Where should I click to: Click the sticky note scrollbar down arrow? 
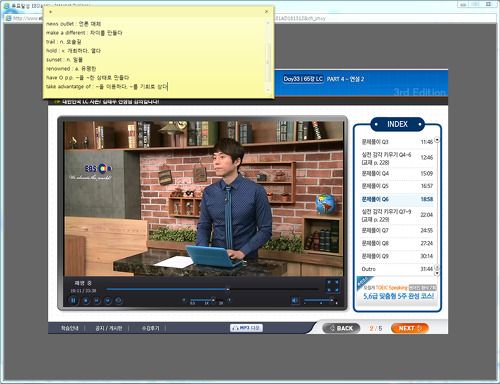click(268, 90)
